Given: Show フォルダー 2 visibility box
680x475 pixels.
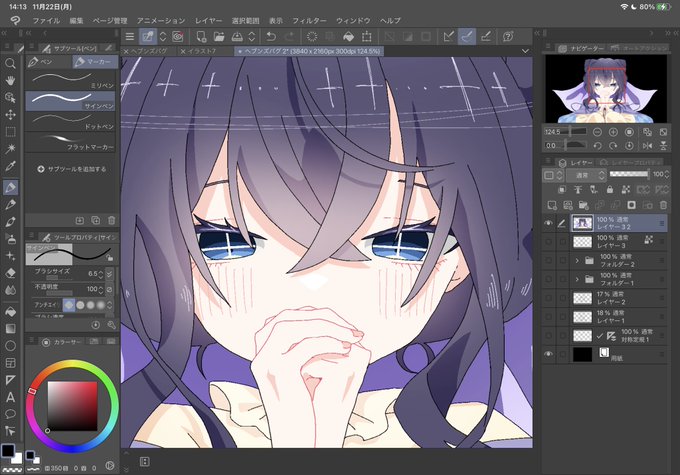Looking at the screenshot, I should (x=549, y=260).
